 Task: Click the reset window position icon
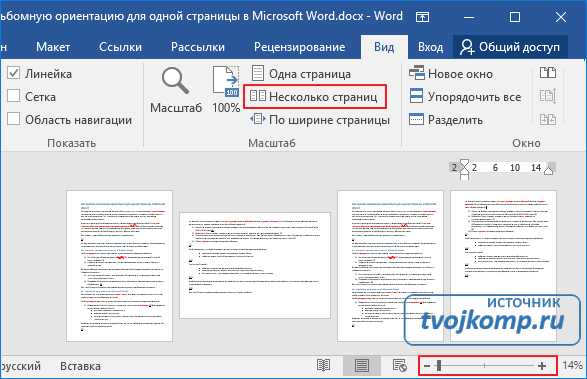548,119
